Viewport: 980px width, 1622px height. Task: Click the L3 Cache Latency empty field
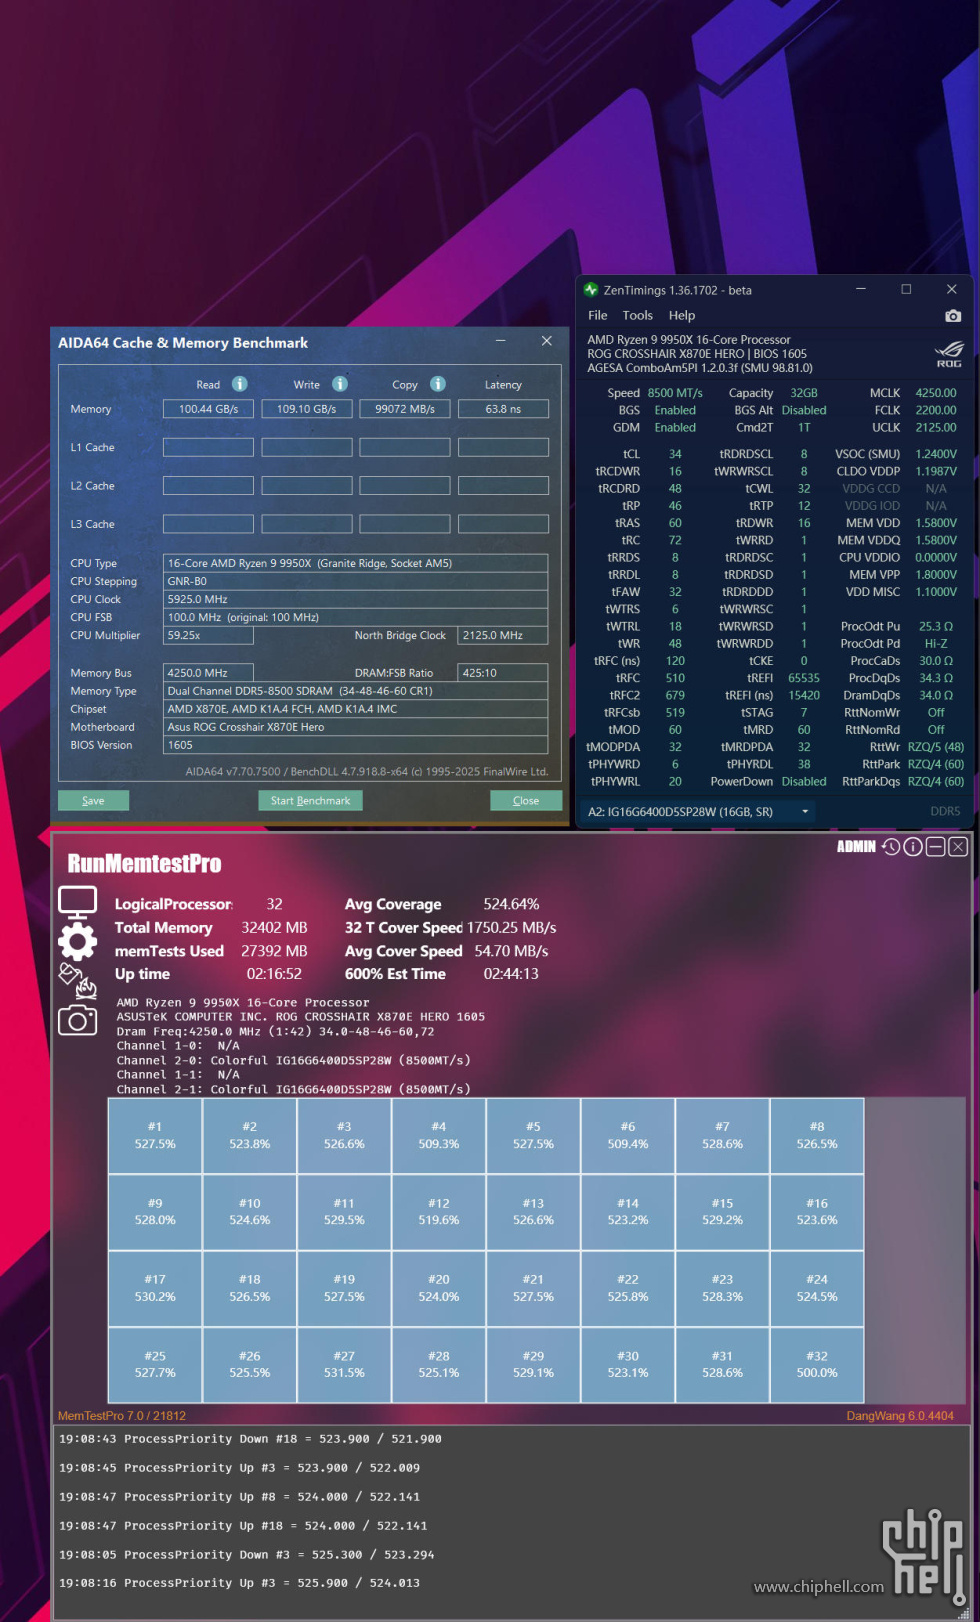tap(503, 524)
